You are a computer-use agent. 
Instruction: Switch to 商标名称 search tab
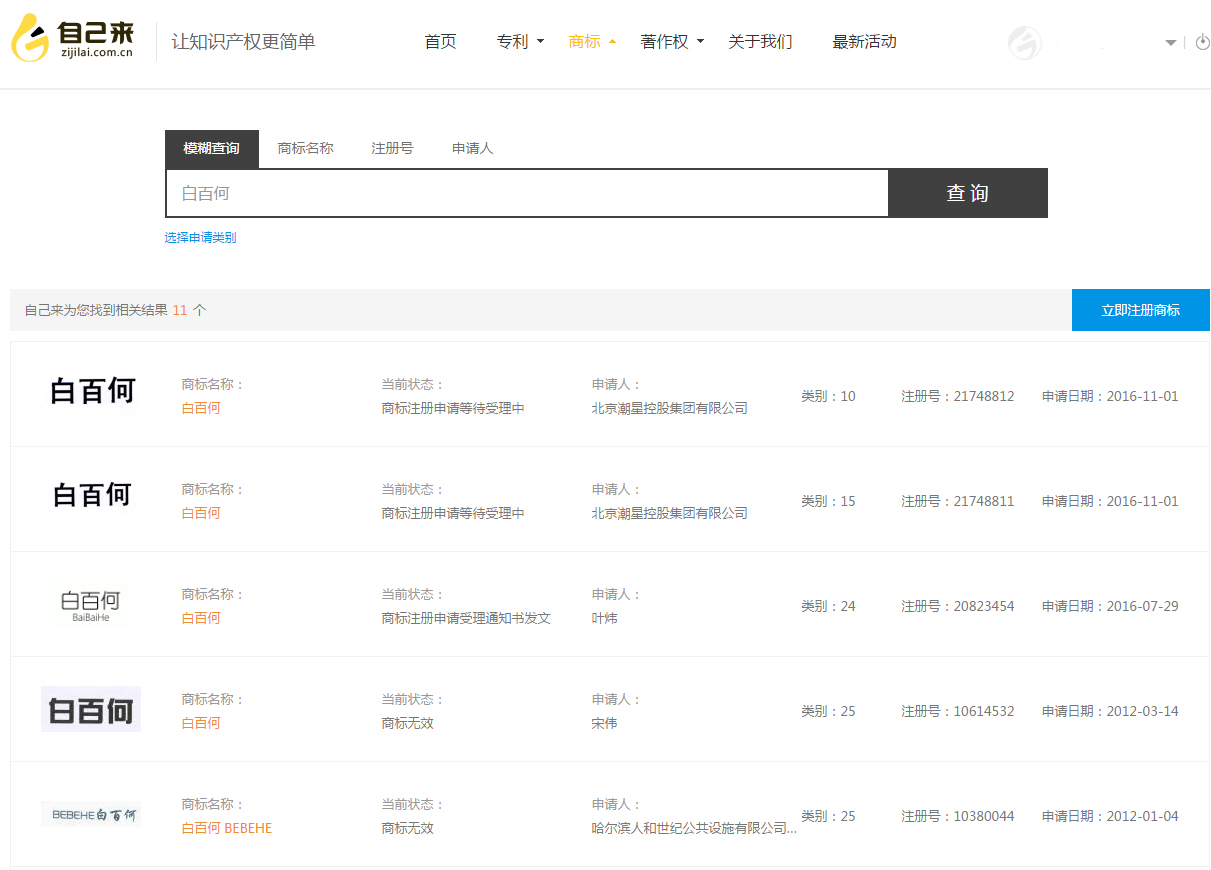[305, 148]
